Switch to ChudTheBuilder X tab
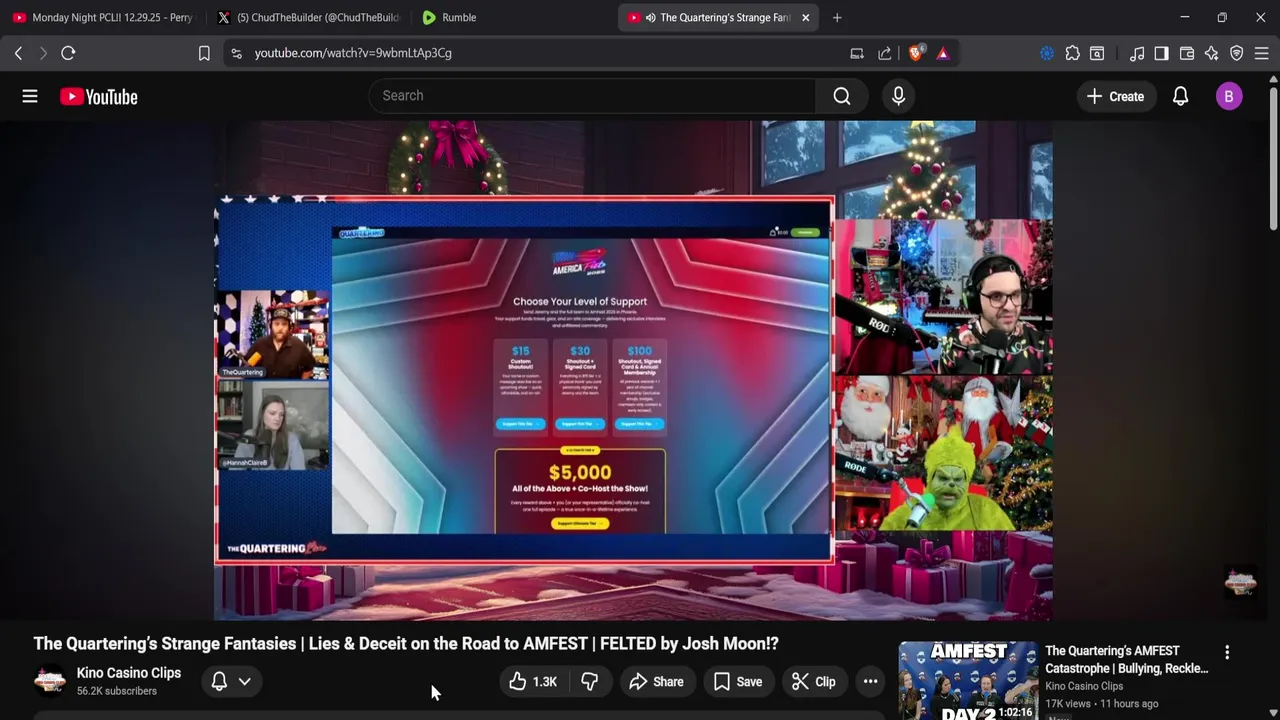Image resolution: width=1280 pixels, height=720 pixels. coord(308,17)
